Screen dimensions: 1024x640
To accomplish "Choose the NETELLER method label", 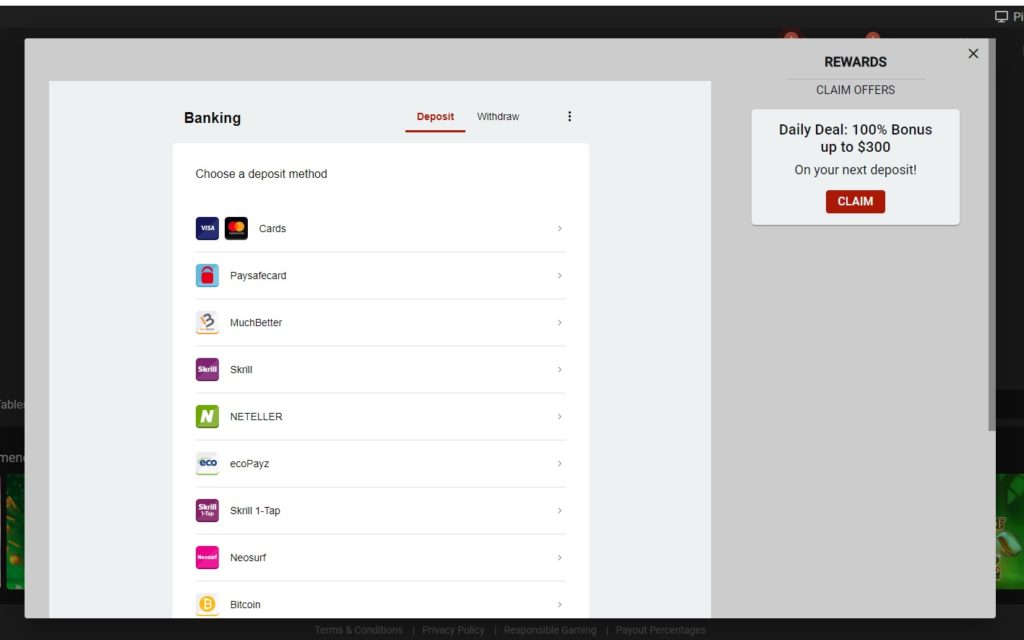I will click(x=256, y=417).
